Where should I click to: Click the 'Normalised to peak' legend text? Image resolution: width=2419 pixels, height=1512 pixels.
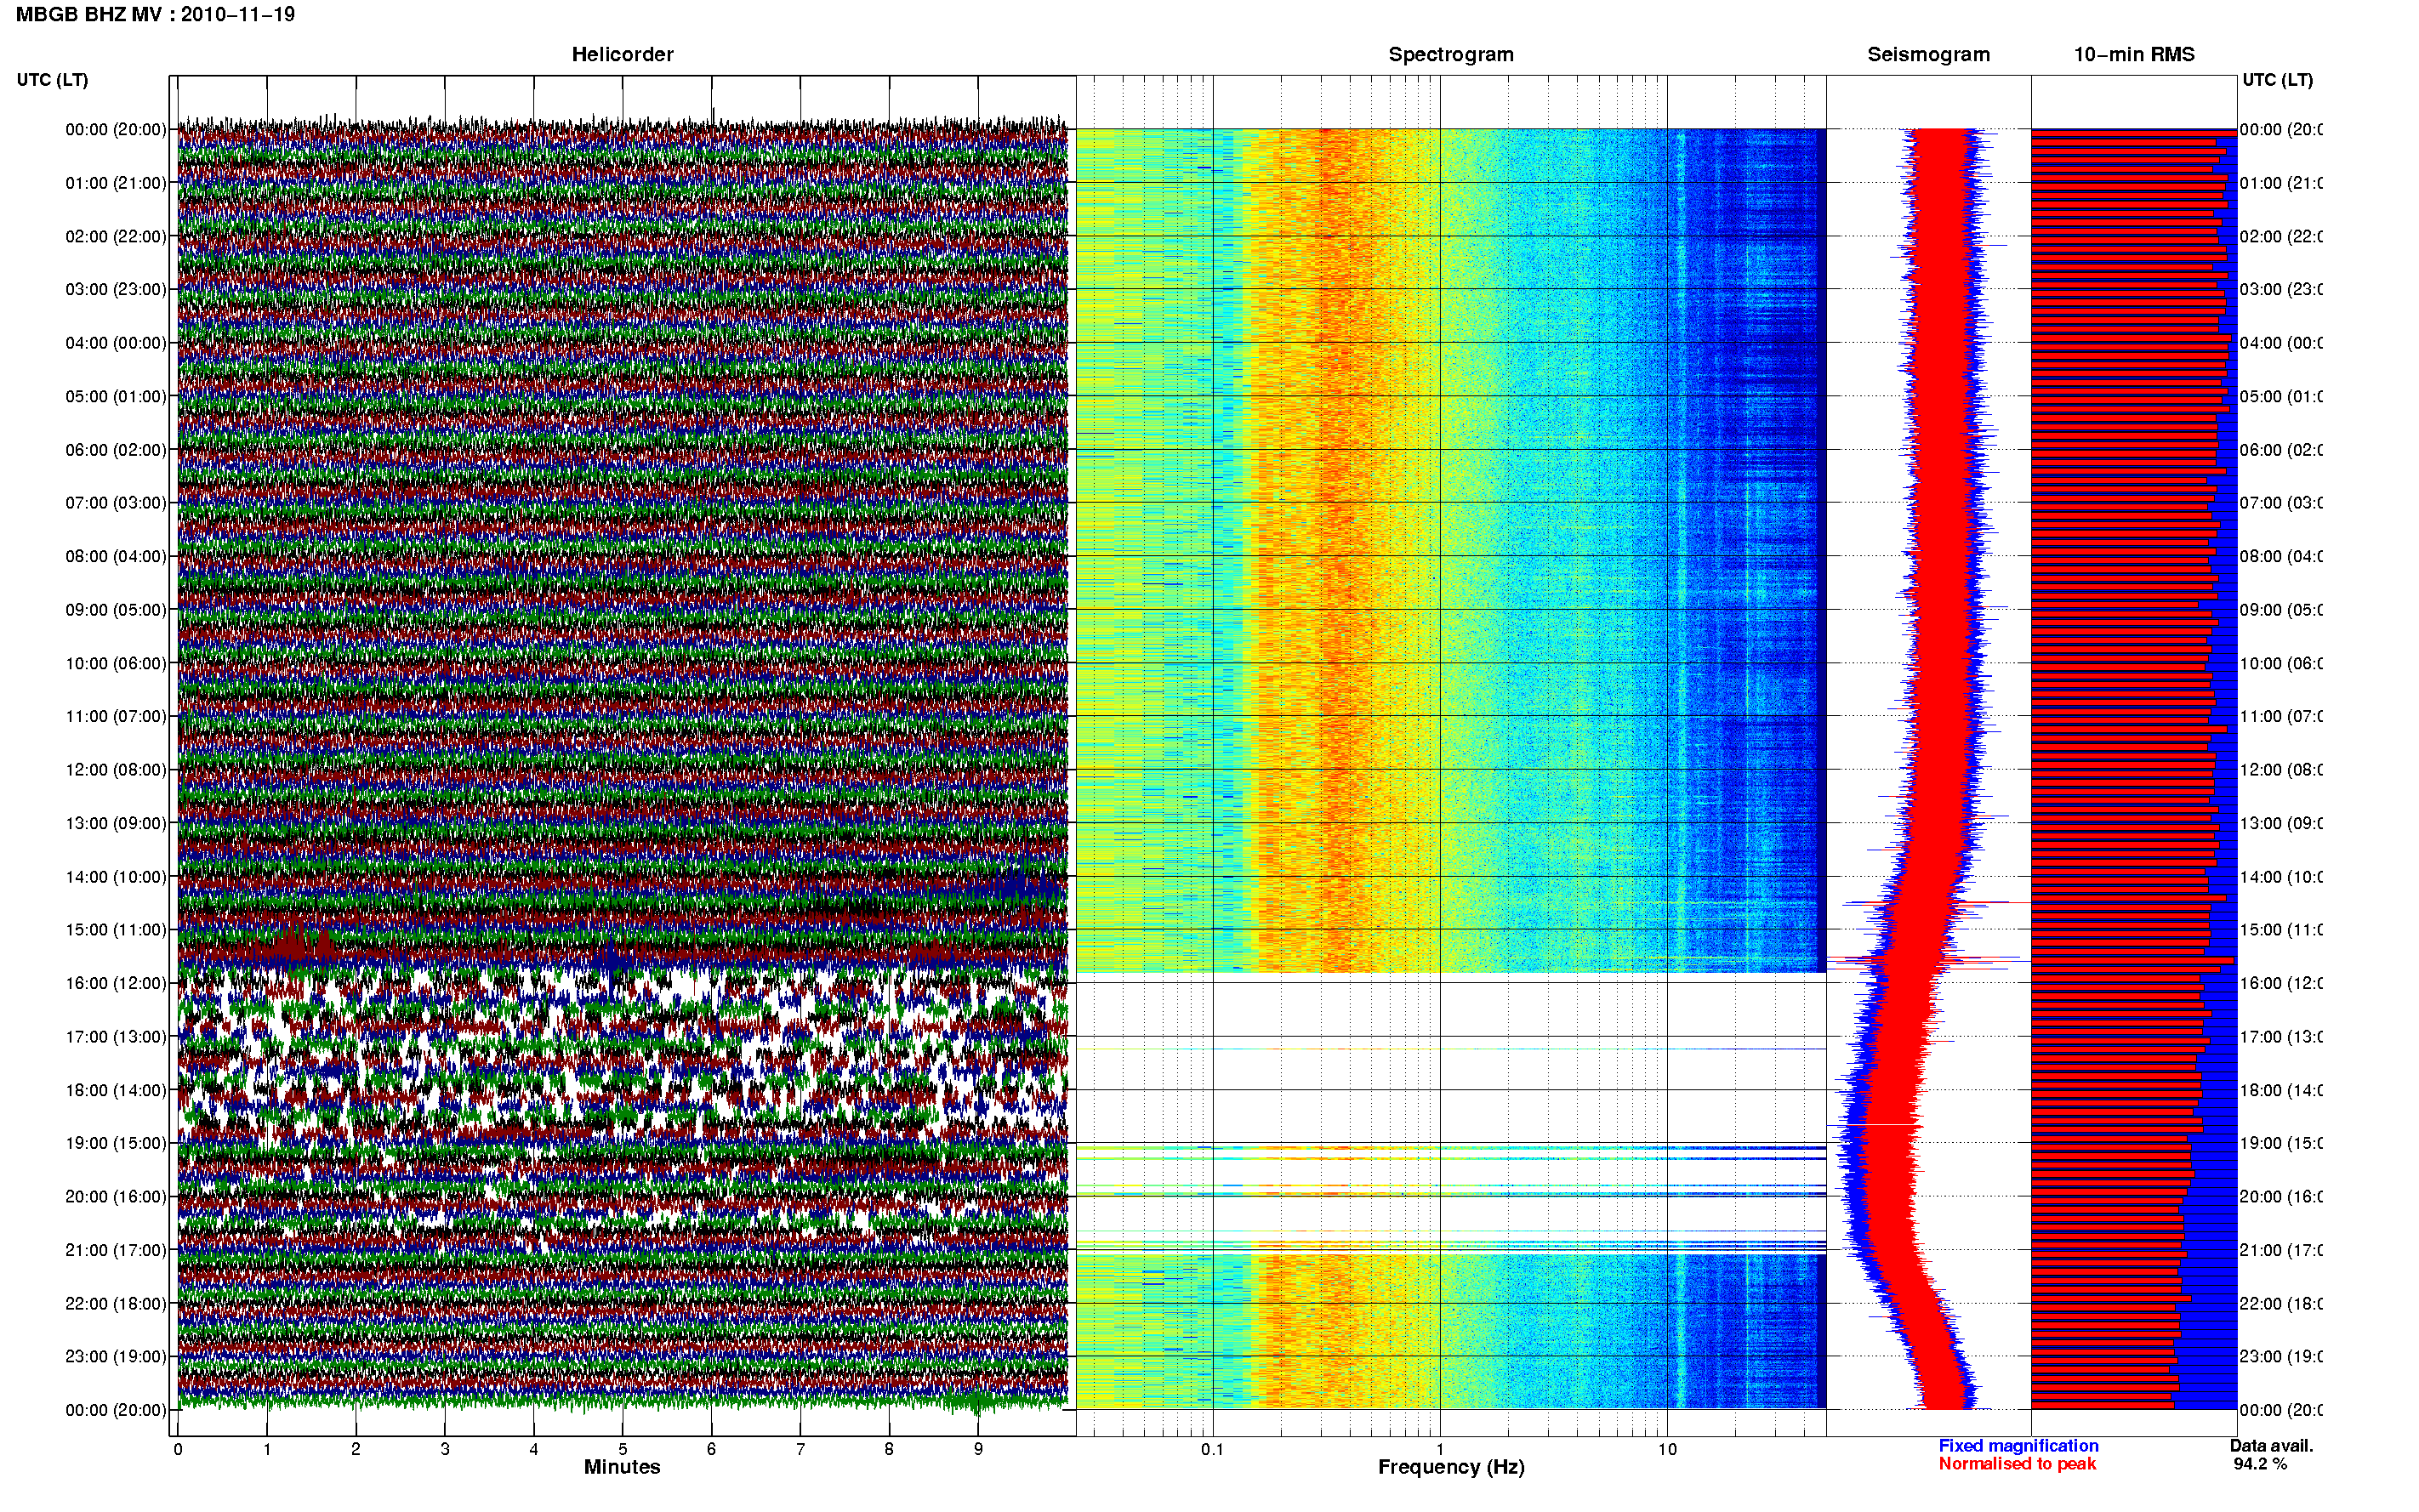coord(2017,1464)
